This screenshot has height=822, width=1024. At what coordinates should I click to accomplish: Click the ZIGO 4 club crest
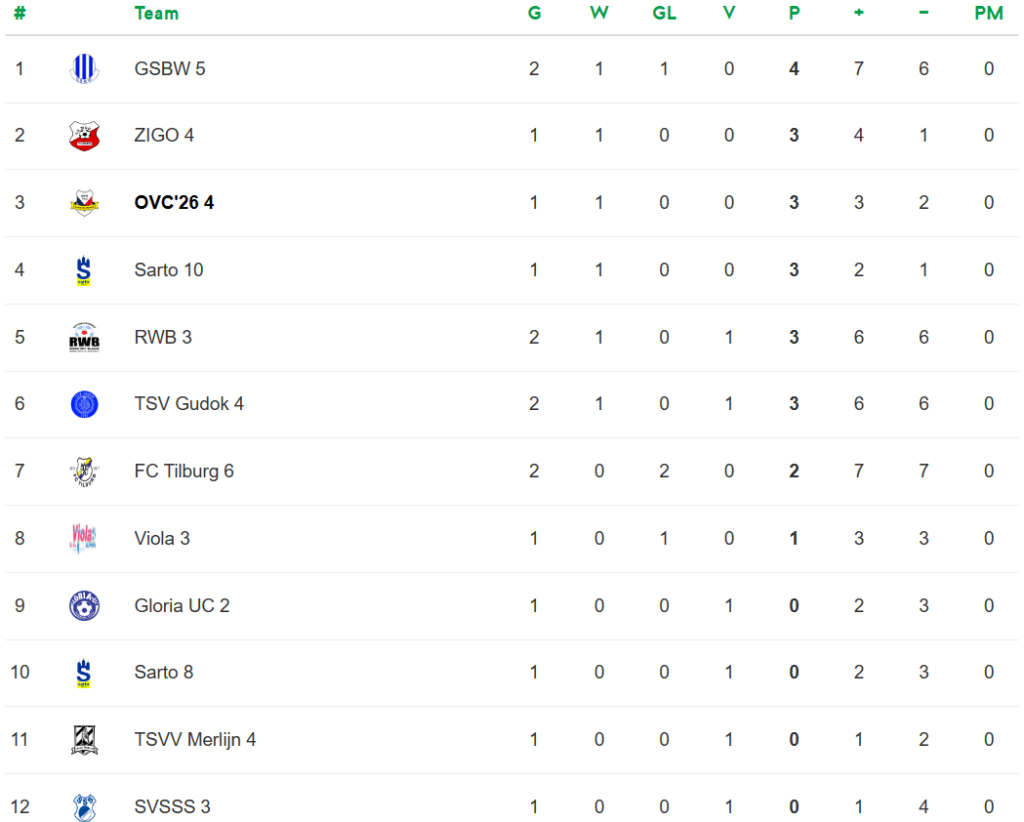click(x=84, y=135)
